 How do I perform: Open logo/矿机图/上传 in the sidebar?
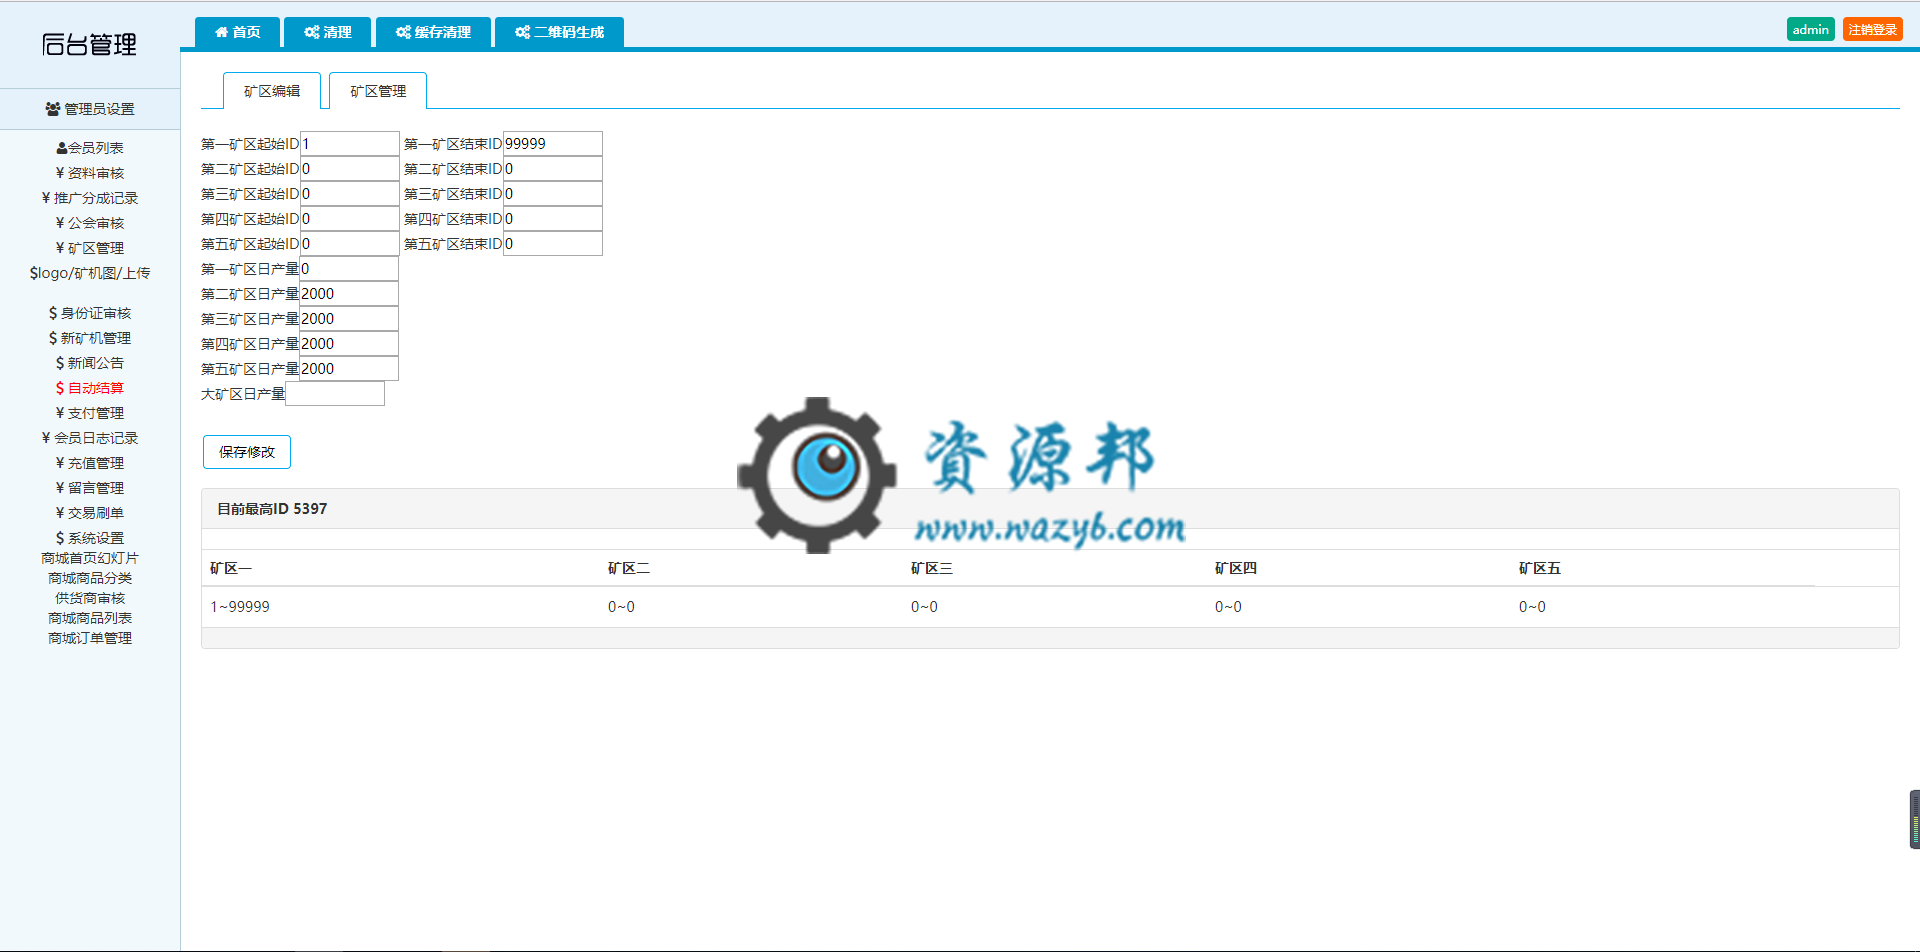90,273
